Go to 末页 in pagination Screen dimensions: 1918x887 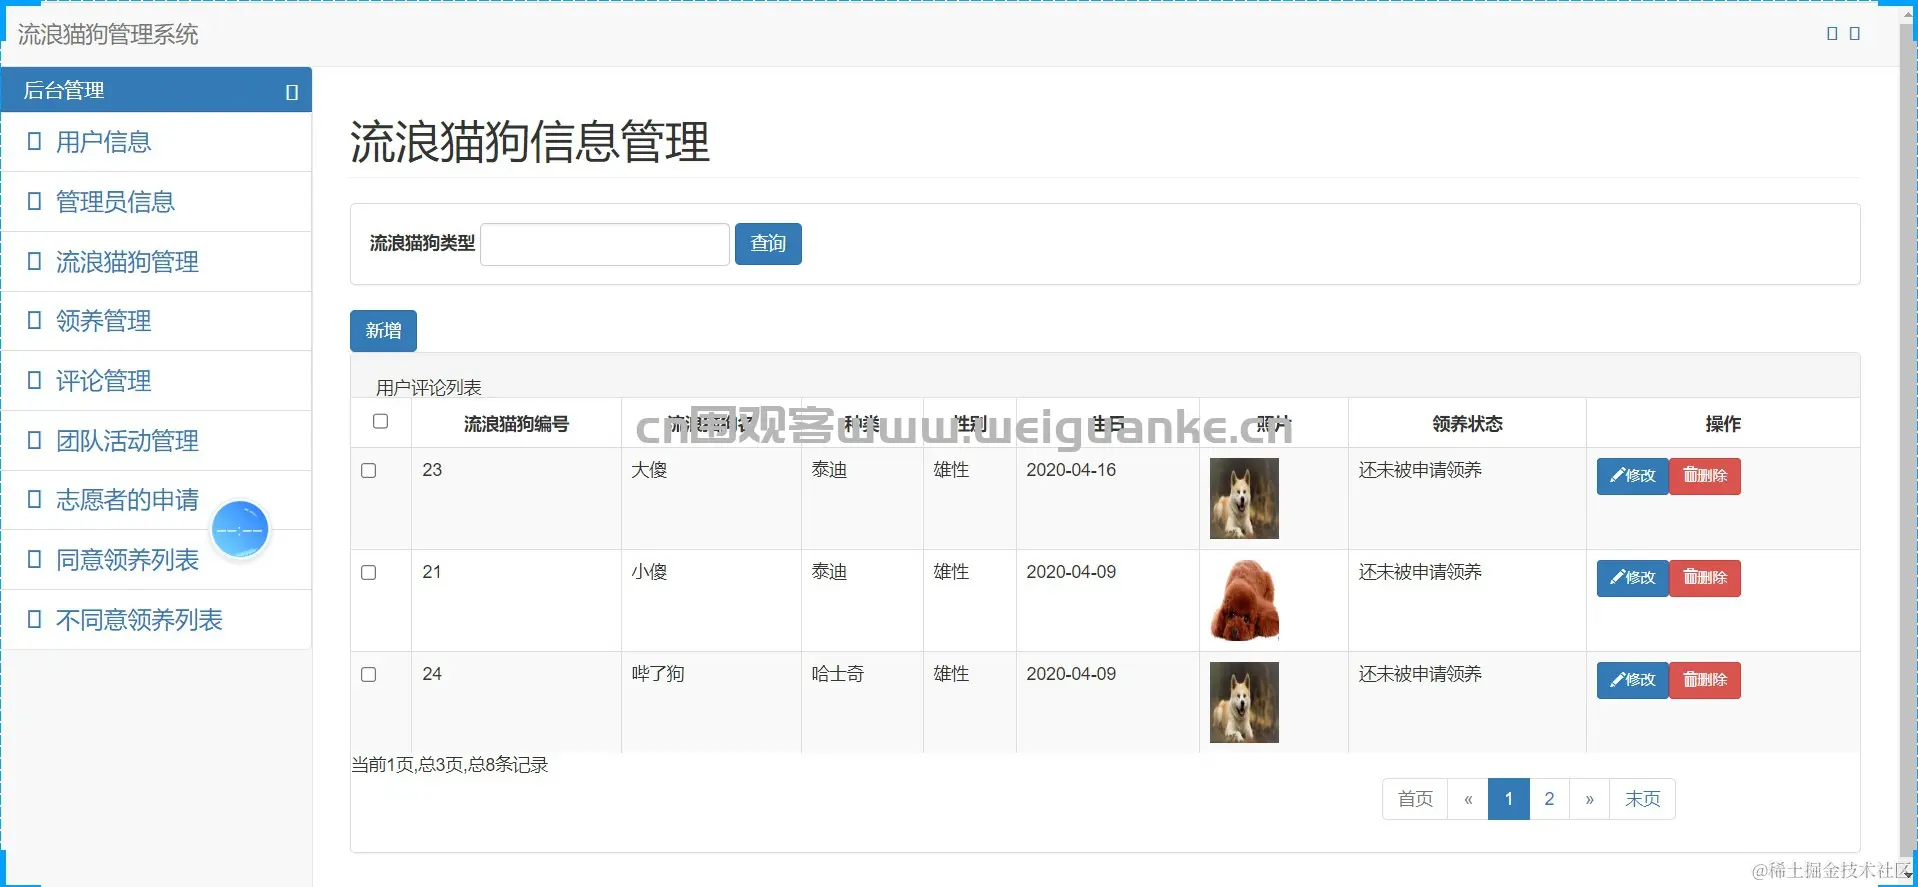point(1642,799)
